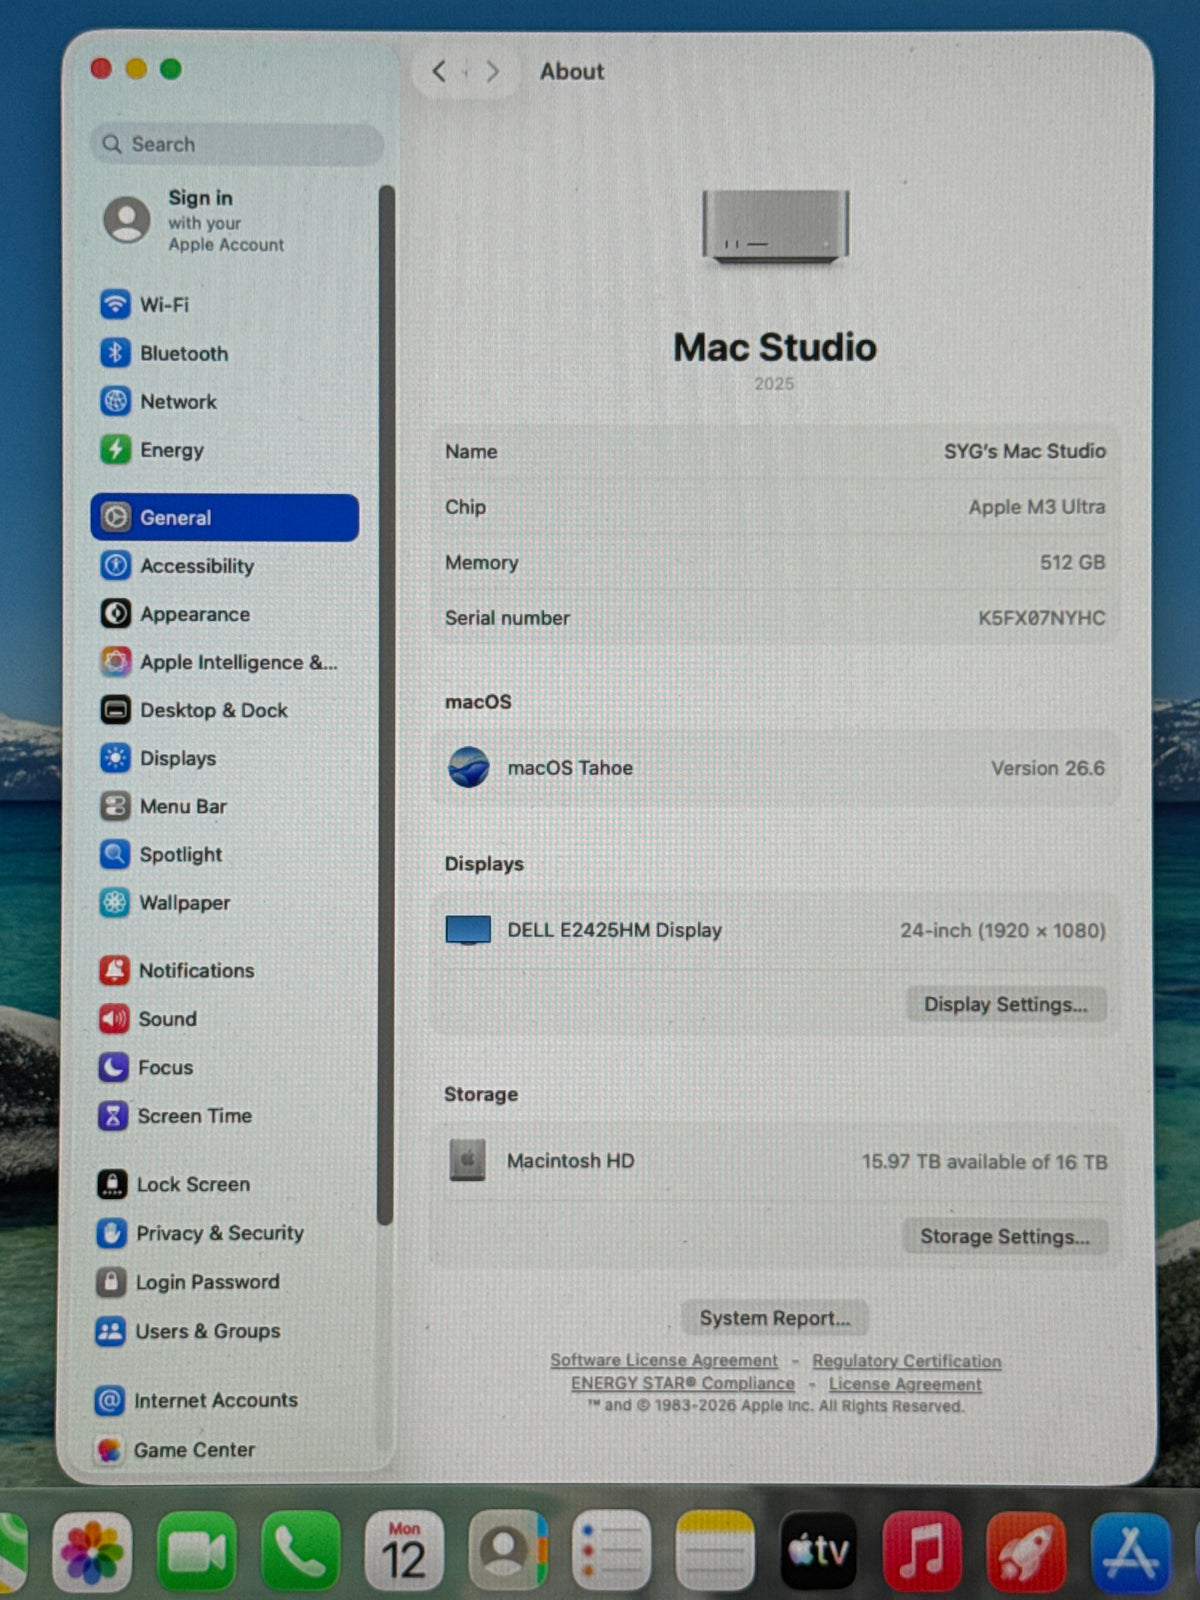This screenshot has height=1600, width=1200.
Task: Click the 512 GB memory value
Action: point(1072,562)
